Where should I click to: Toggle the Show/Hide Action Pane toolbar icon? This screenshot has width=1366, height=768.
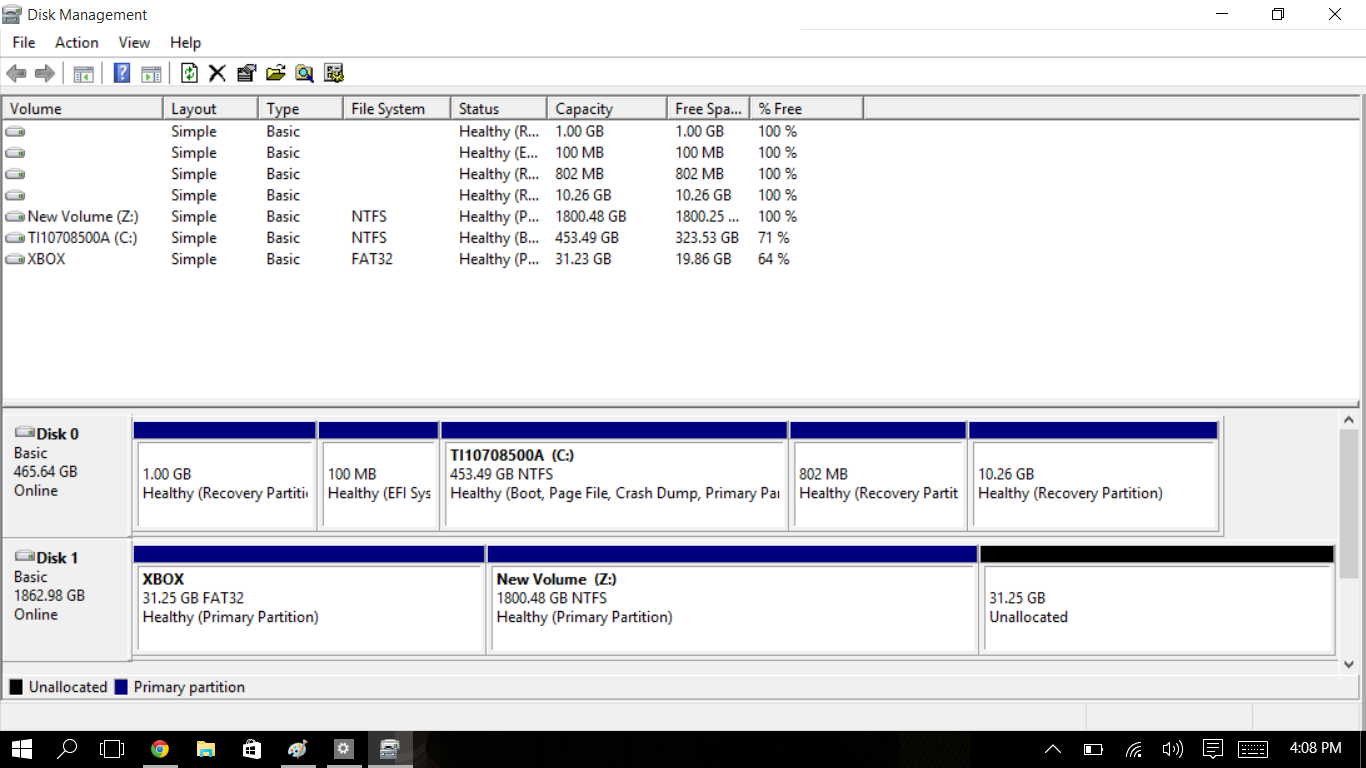click(x=151, y=73)
